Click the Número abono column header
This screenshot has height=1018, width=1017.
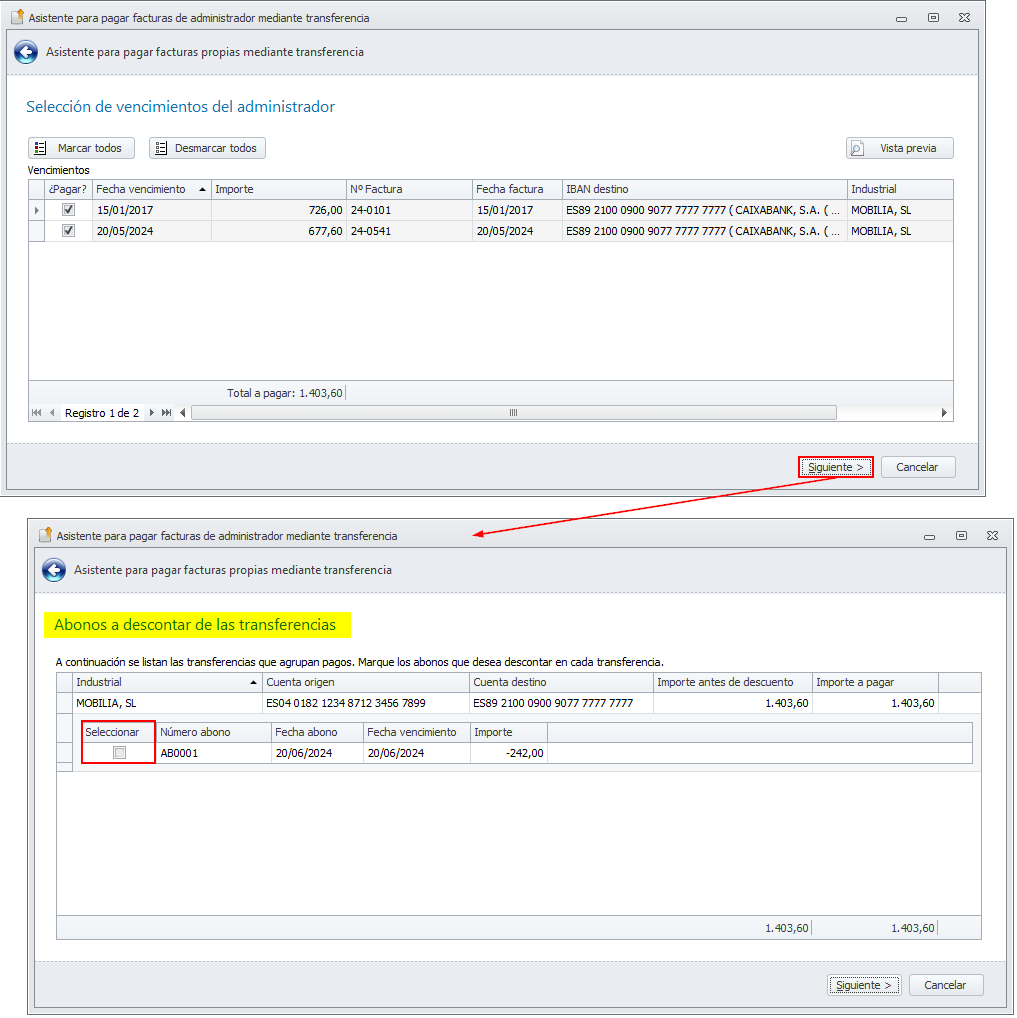tap(214, 732)
